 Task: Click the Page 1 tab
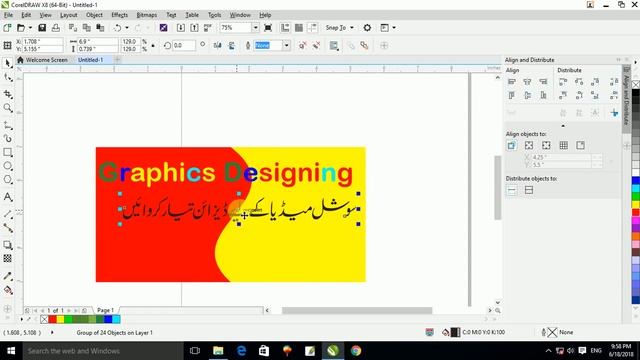(105, 310)
